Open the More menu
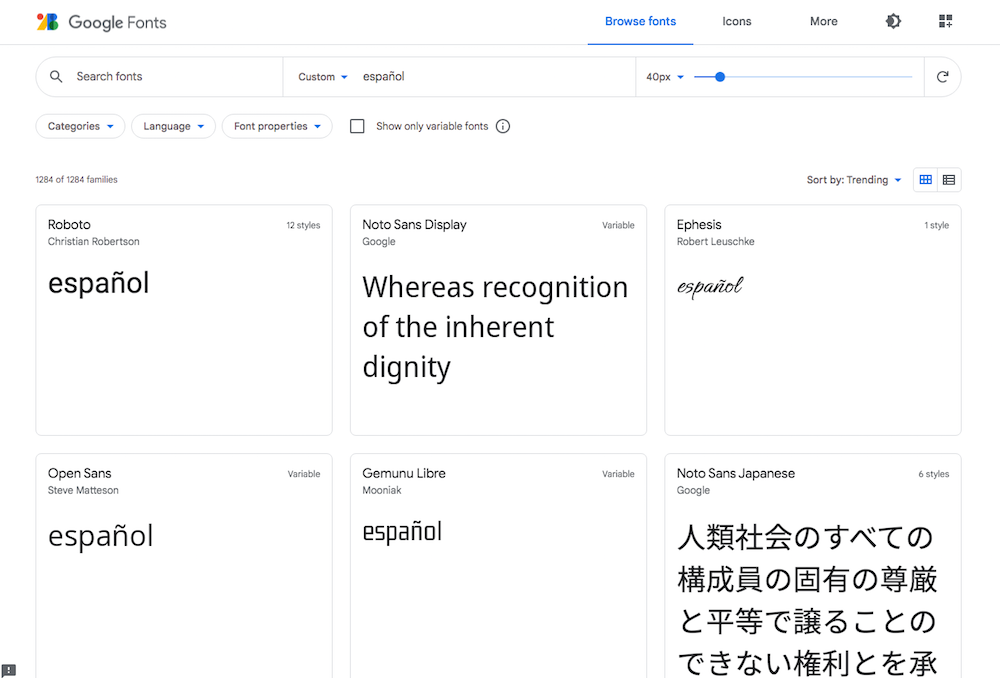 click(823, 22)
